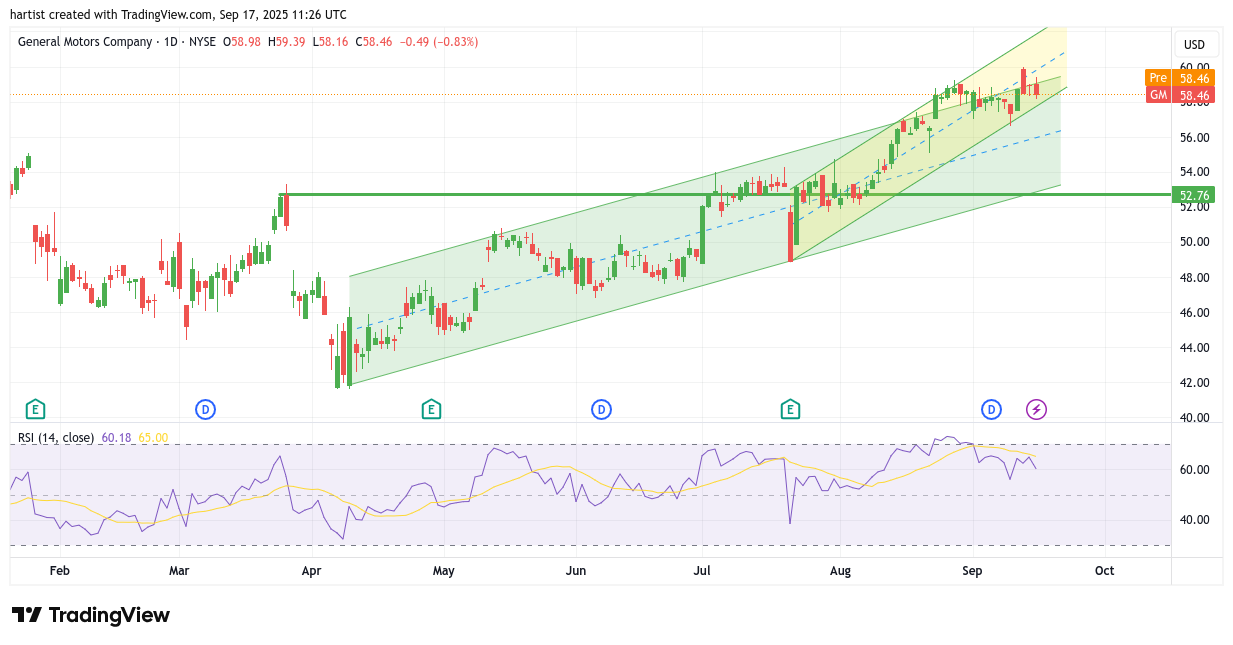Click the Oct label on the time axis
This screenshot has height=645, width=1233.
tap(1104, 571)
